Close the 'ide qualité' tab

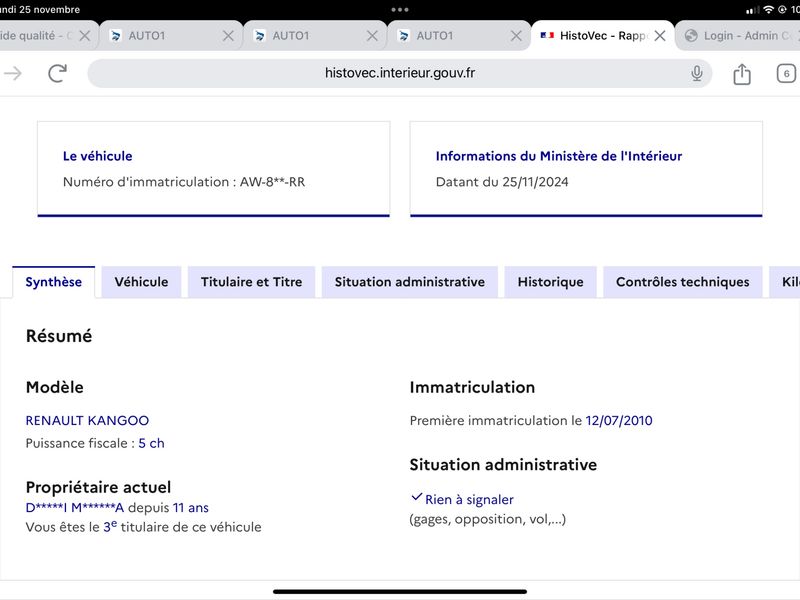click(x=85, y=36)
